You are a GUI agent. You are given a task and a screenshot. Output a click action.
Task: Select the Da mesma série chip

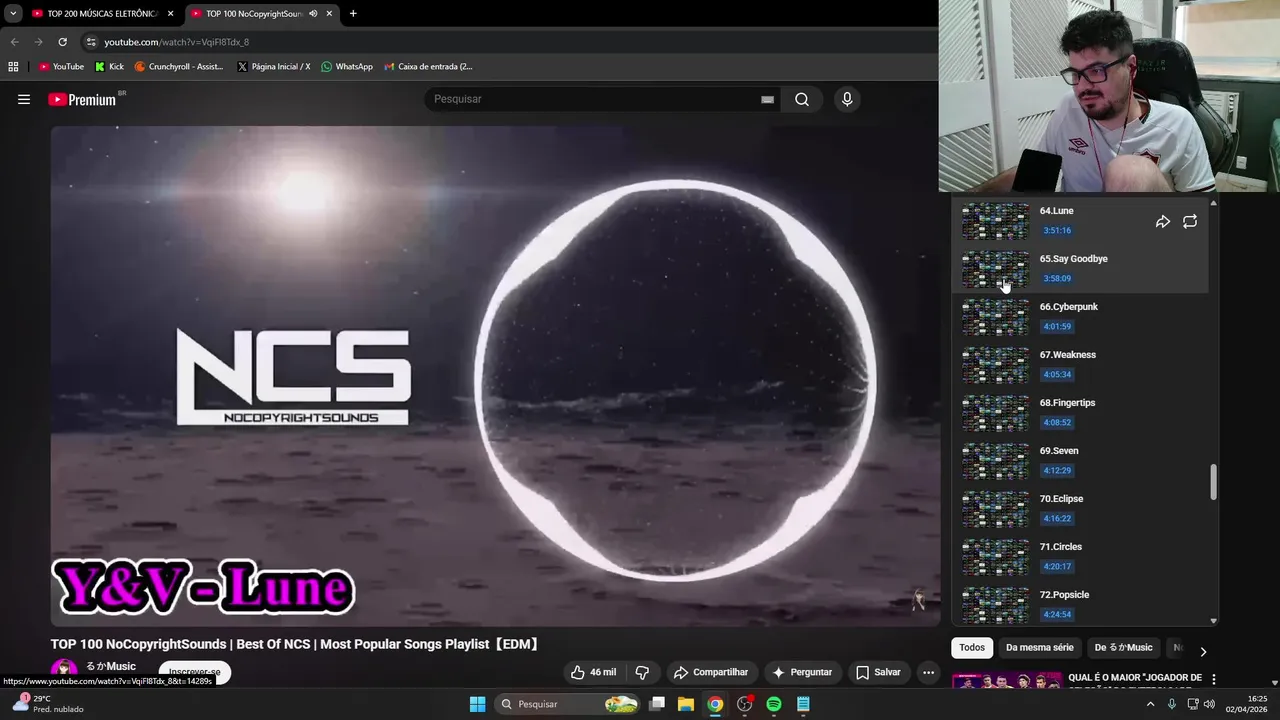pyautogui.click(x=1039, y=648)
